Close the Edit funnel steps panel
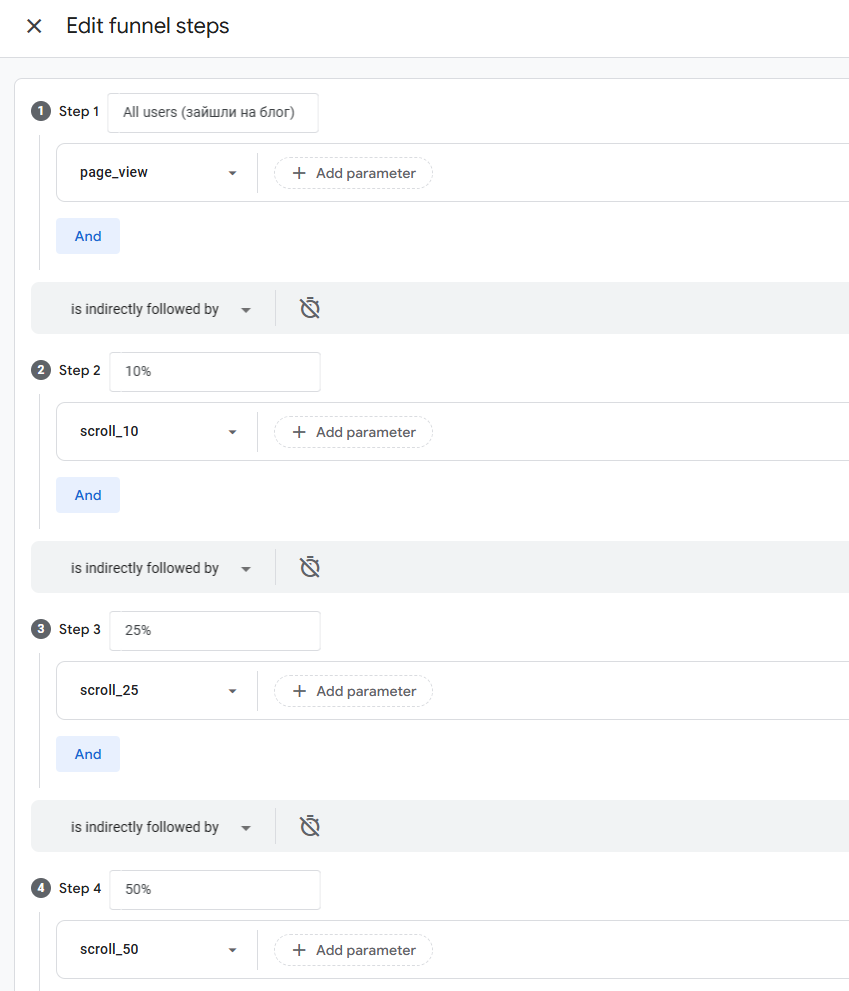This screenshot has height=991, width=849. point(34,27)
